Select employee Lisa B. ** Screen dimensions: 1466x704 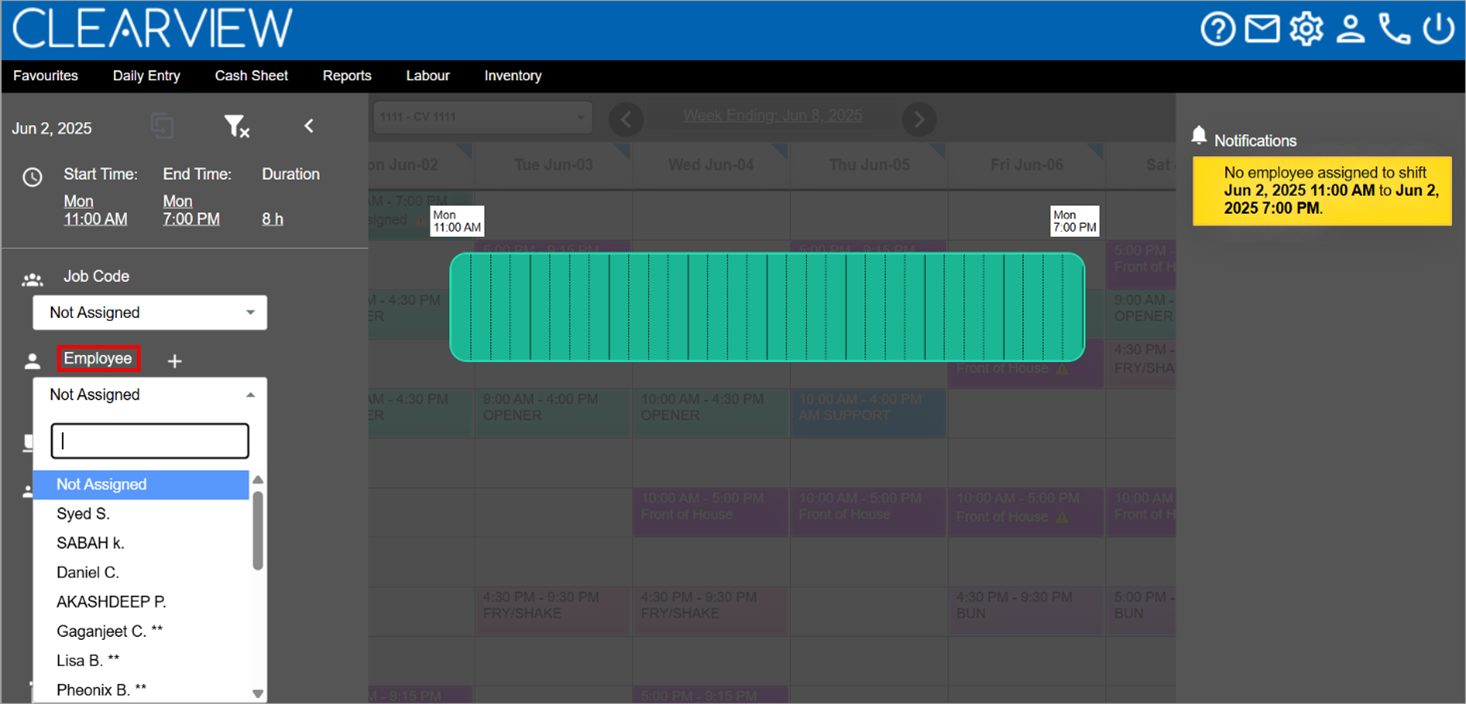(x=141, y=661)
